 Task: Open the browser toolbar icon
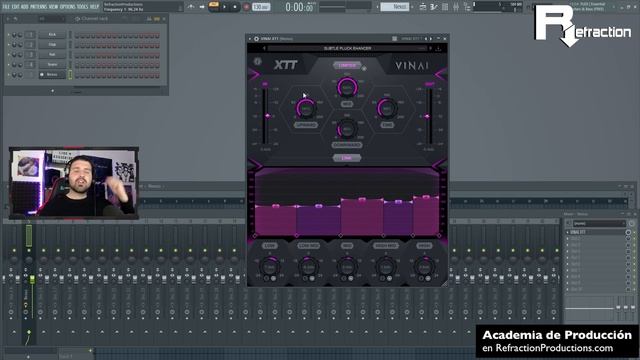(467, 7)
